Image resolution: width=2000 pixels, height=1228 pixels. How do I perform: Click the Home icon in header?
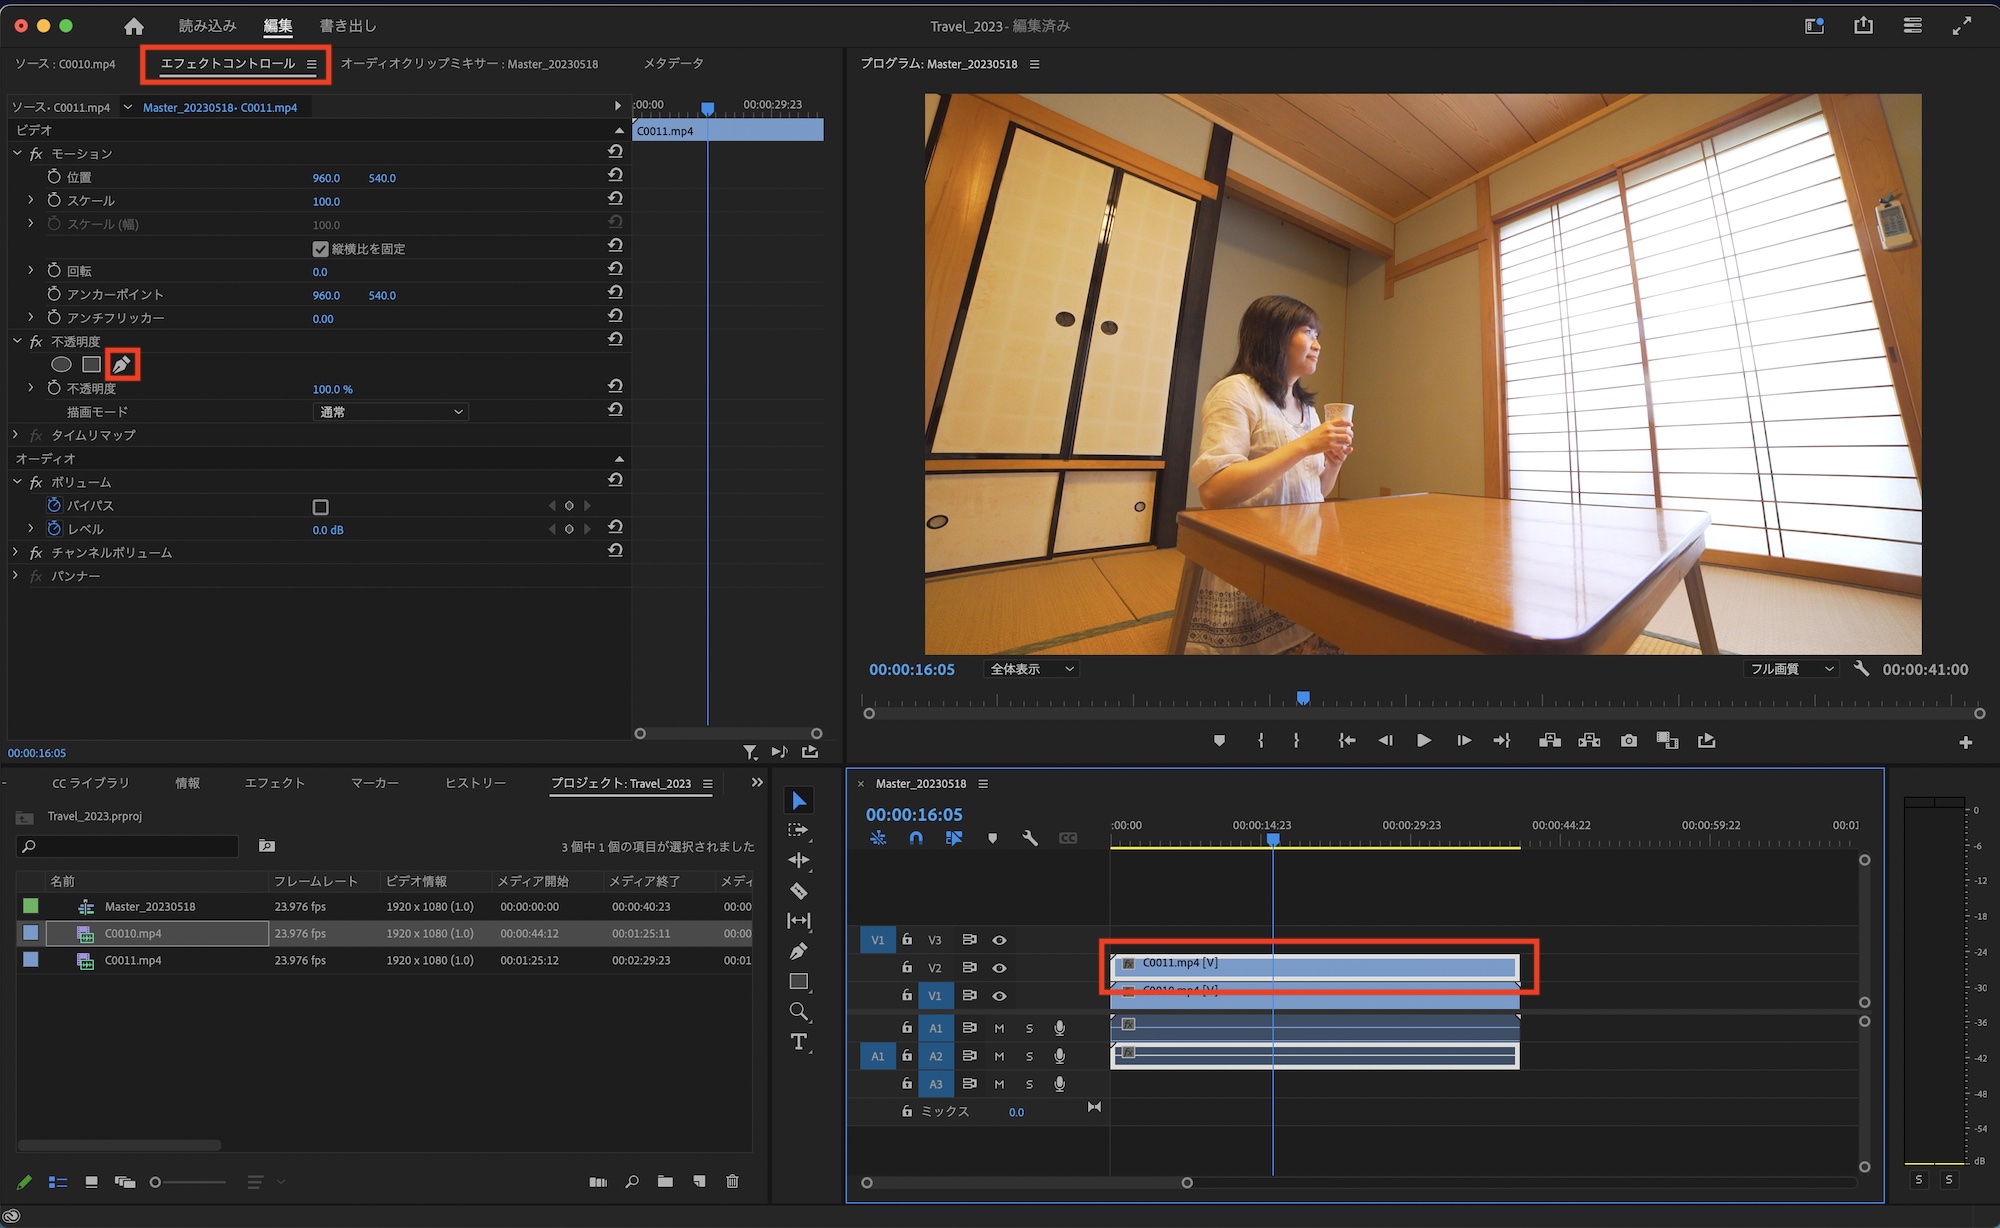click(134, 26)
